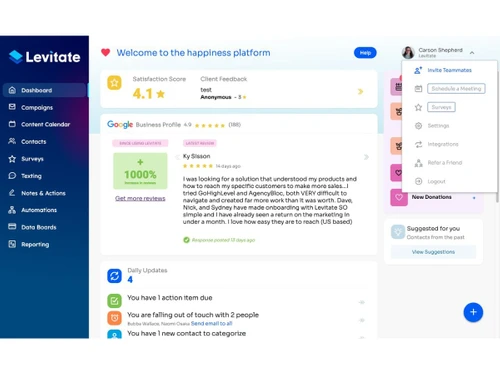500x375 pixels.
Task: Click the blue plus floating button
Action: point(473,312)
